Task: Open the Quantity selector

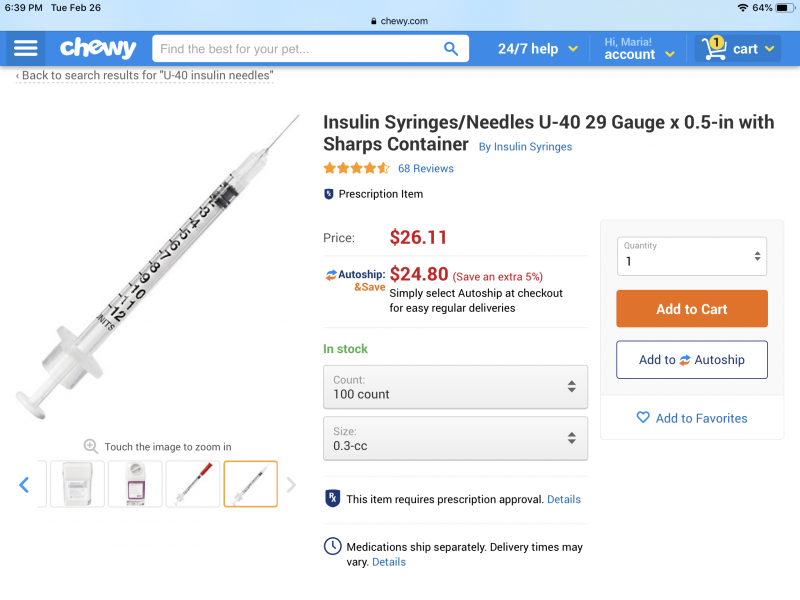Action: 692,255
